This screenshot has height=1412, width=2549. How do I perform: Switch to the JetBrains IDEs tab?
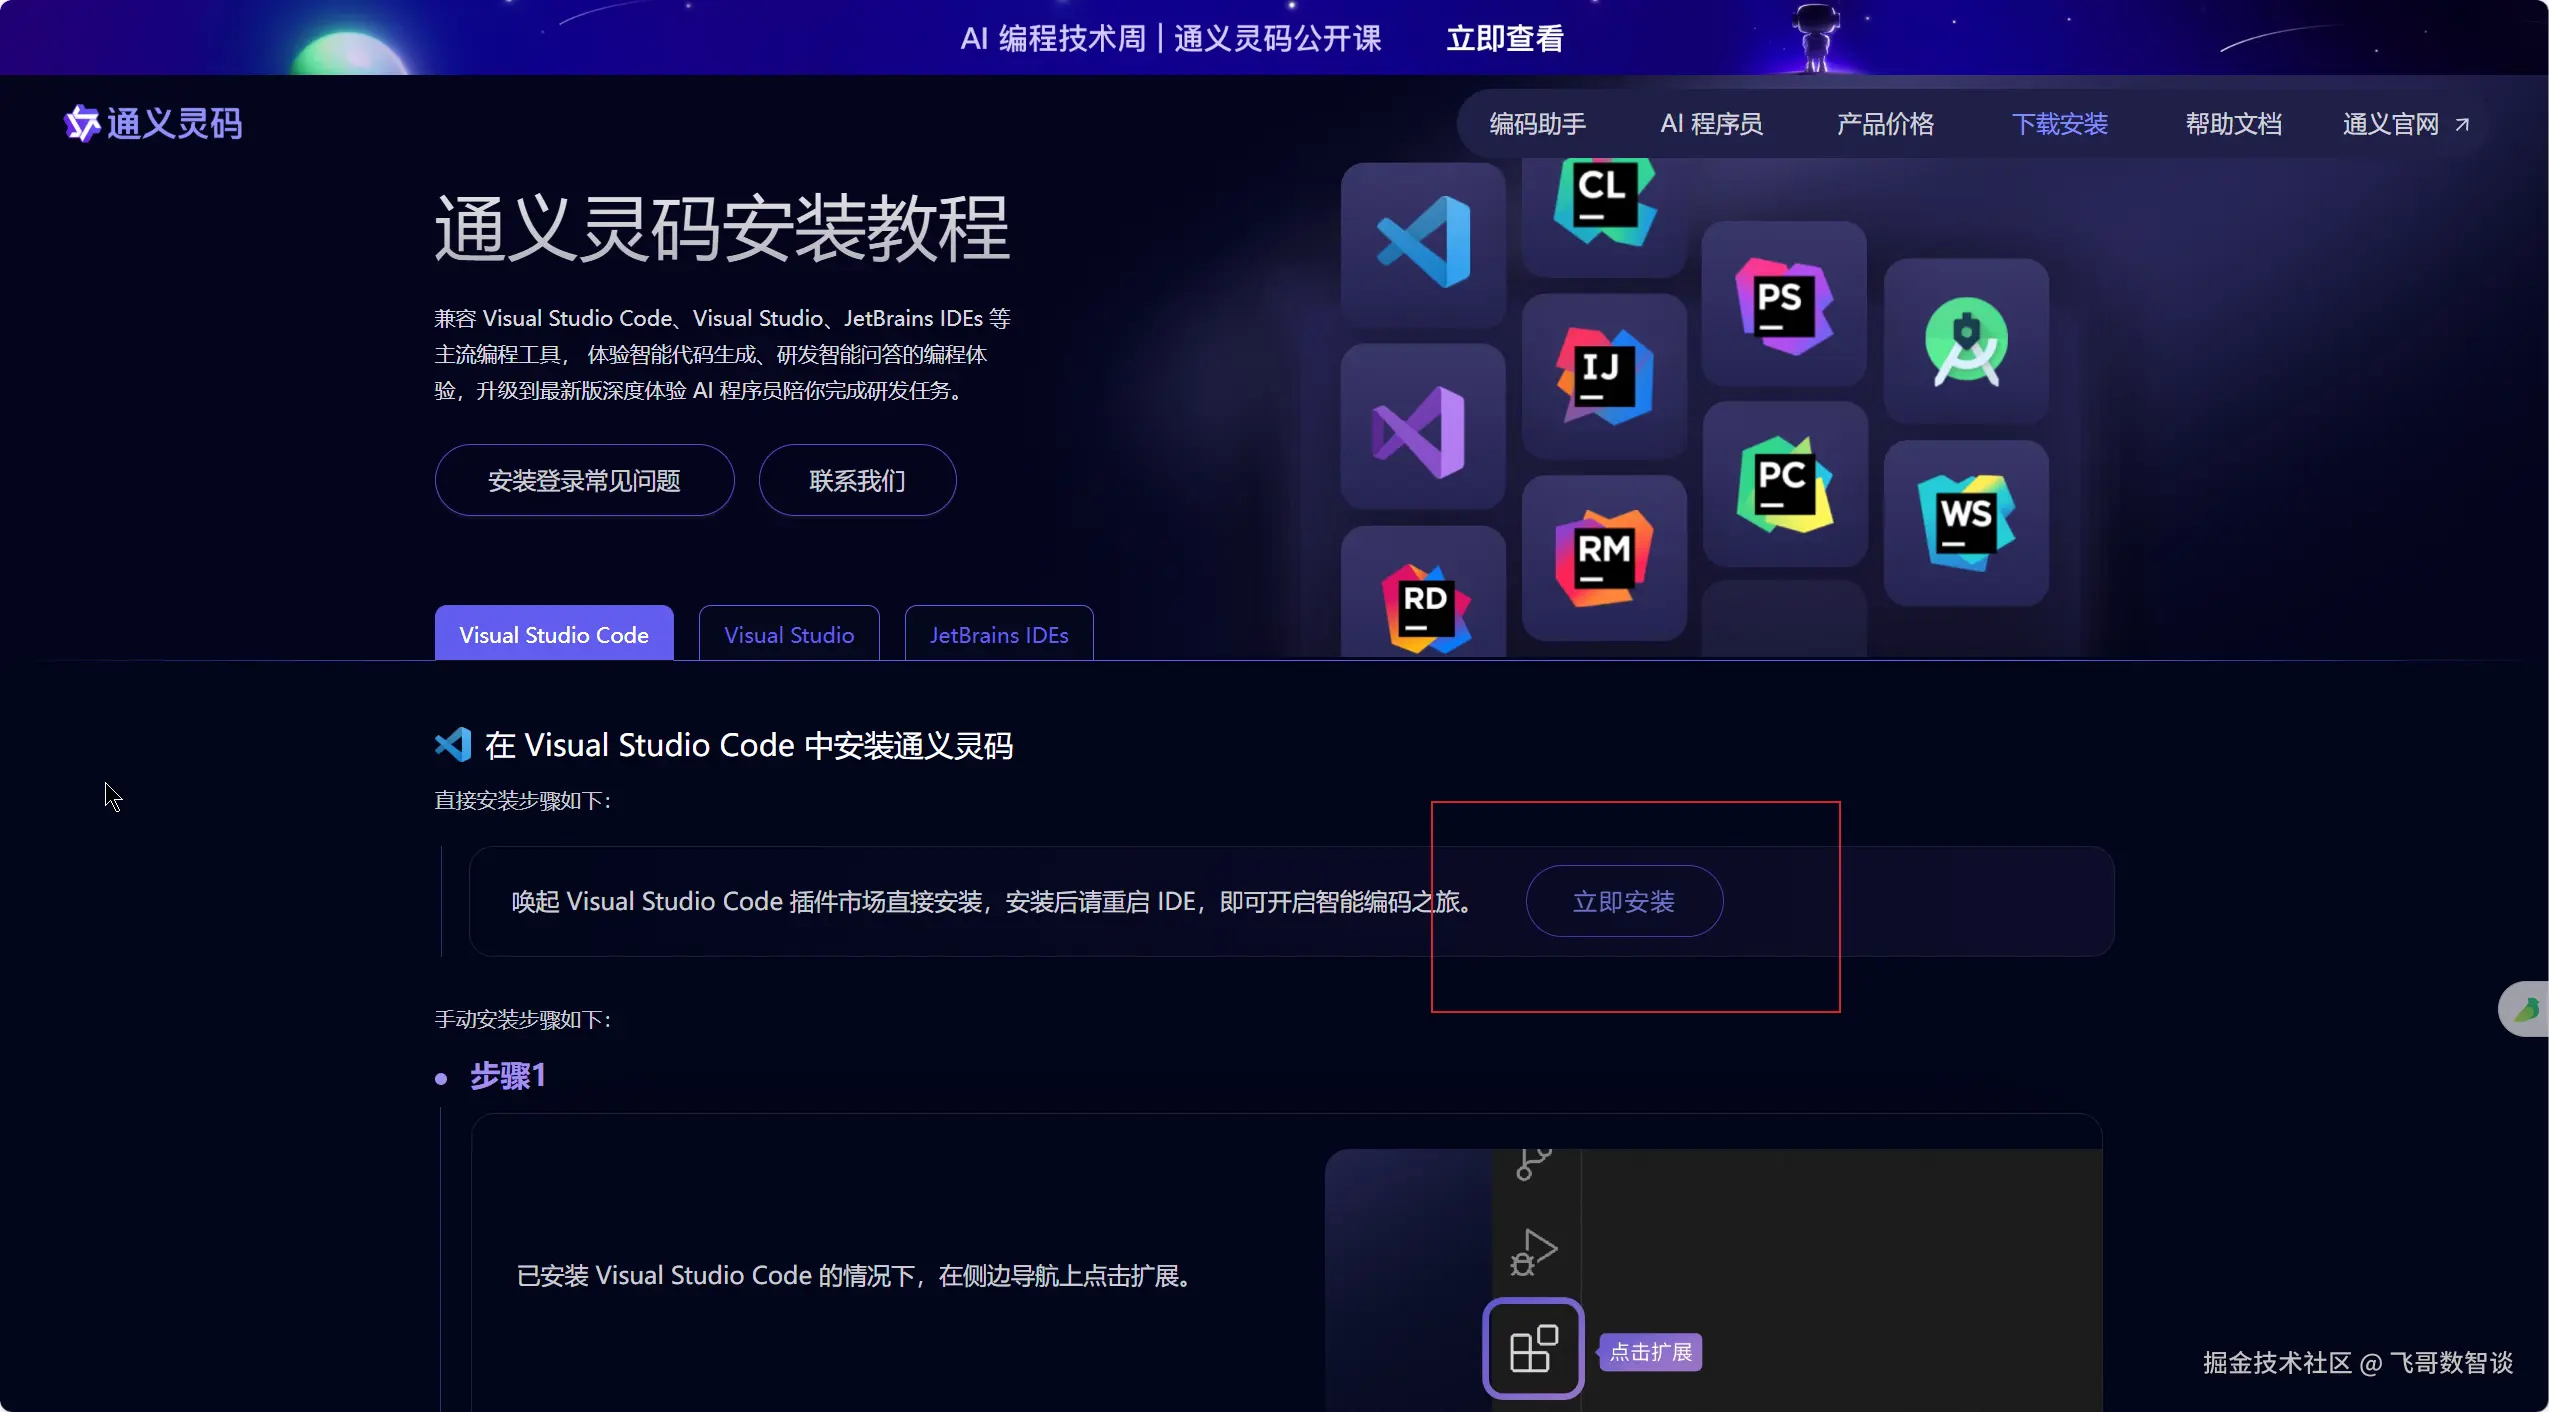point(998,634)
